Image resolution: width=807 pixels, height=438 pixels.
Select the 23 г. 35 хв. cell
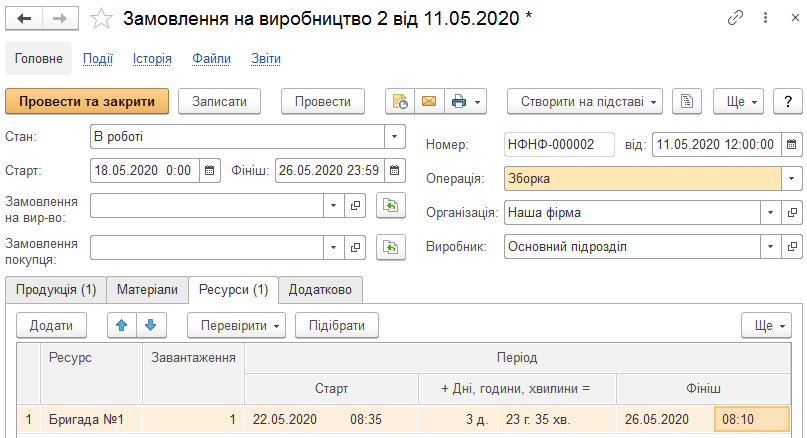click(557, 419)
